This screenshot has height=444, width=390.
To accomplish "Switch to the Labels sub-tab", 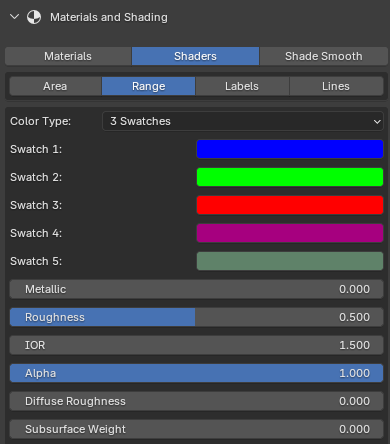I will click(x=242, y=86).
